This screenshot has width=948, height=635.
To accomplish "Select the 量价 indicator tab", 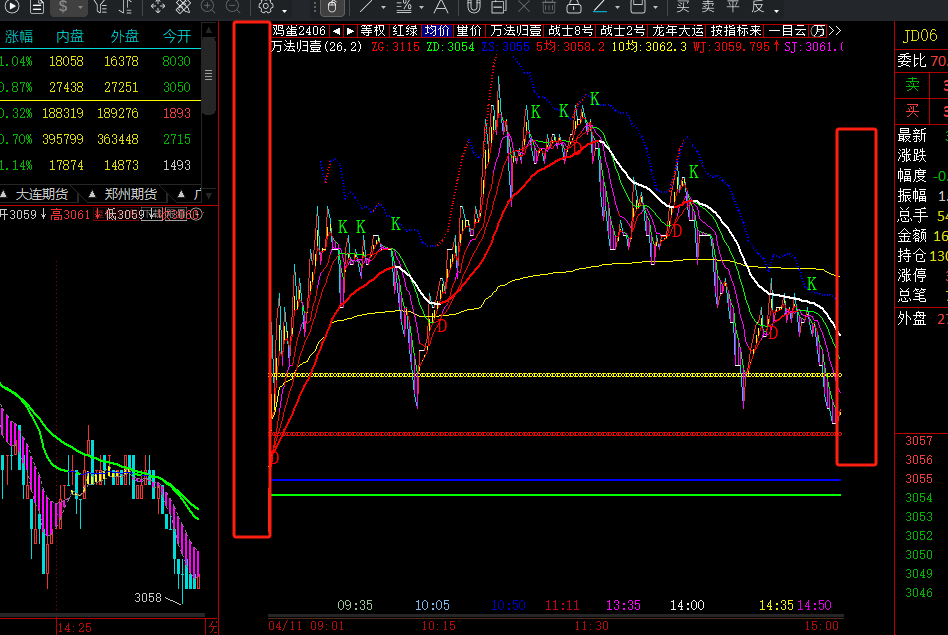I will 469,31.
